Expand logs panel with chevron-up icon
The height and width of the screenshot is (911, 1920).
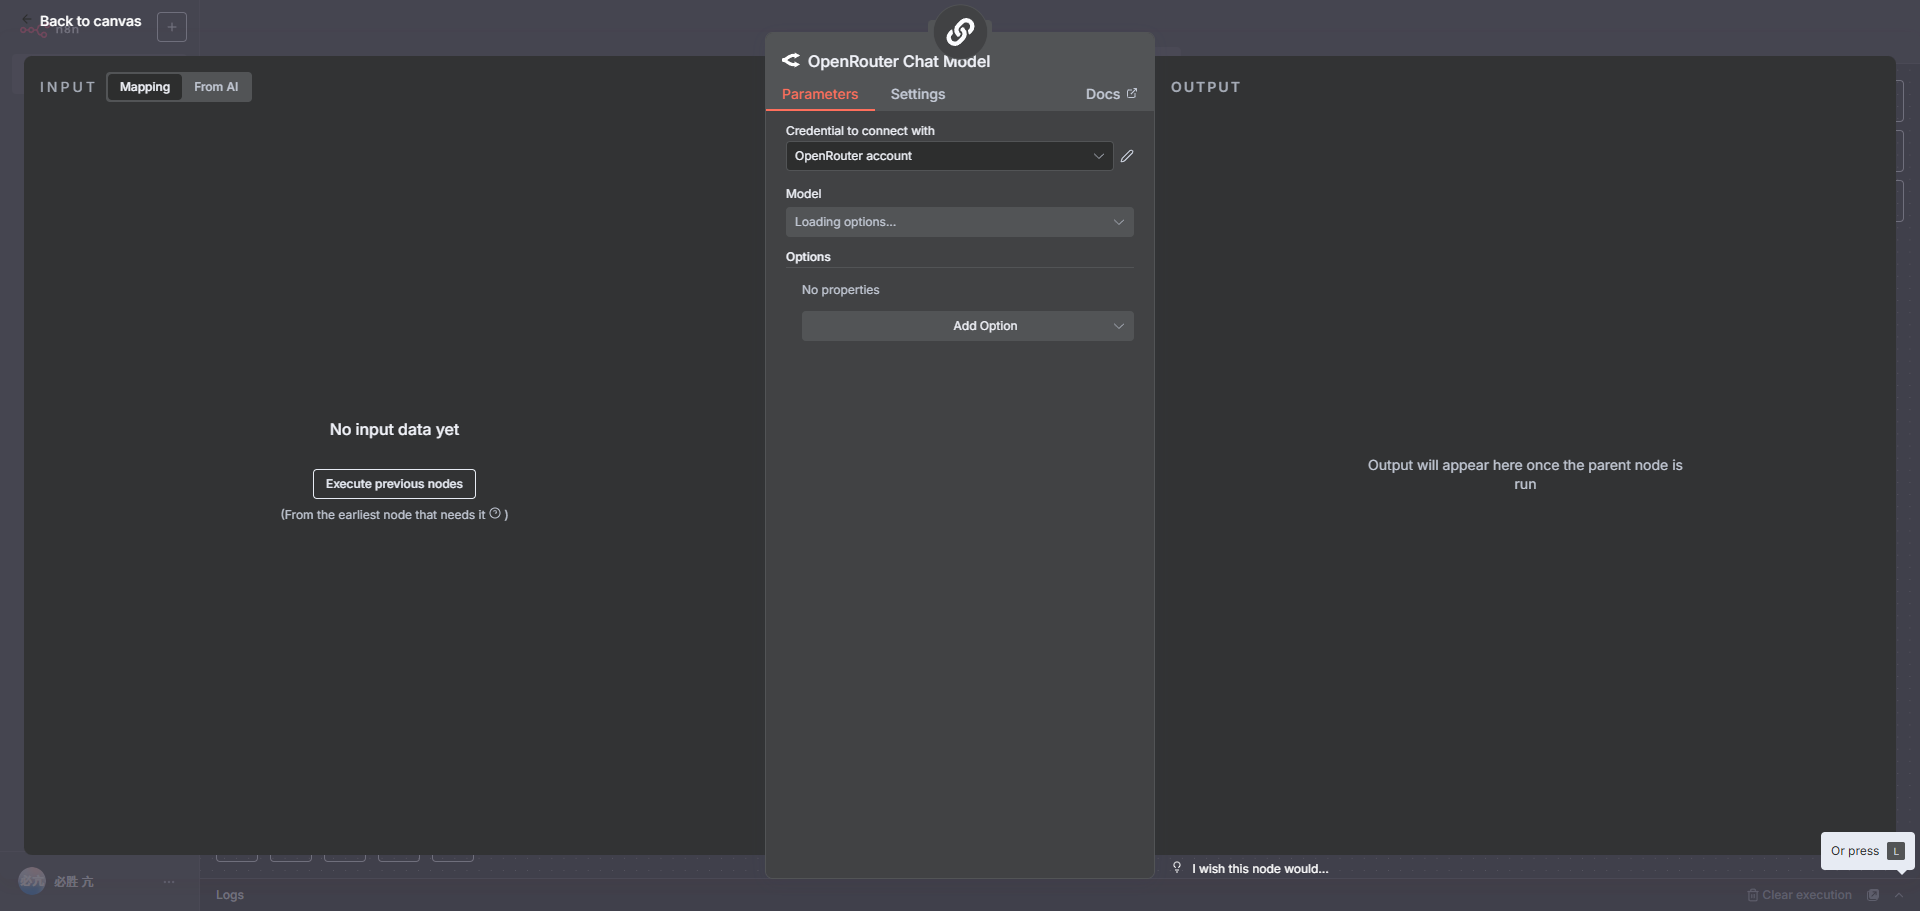coord(1899,895)
